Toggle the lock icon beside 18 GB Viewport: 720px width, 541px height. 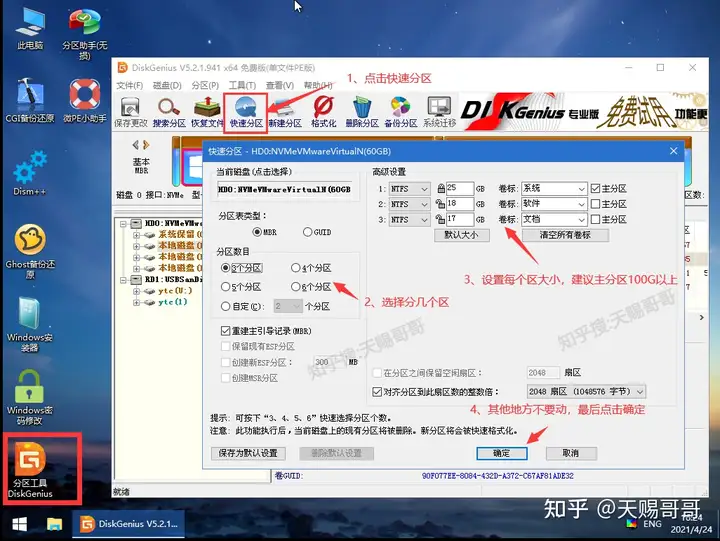point(441,204)
